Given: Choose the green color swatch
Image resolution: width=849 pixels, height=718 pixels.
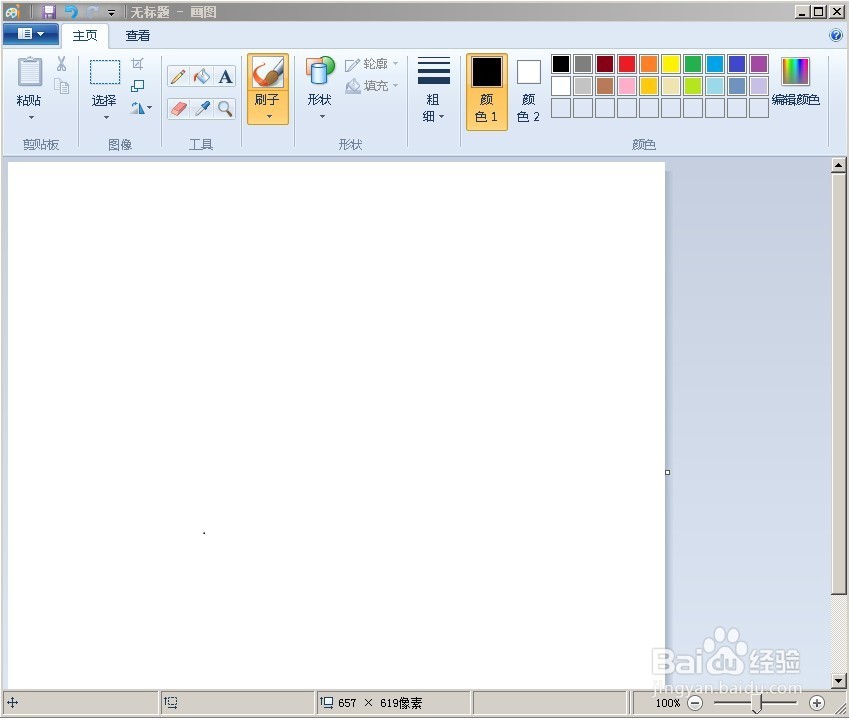Looking at the screenshot, I should pos(693,64).
